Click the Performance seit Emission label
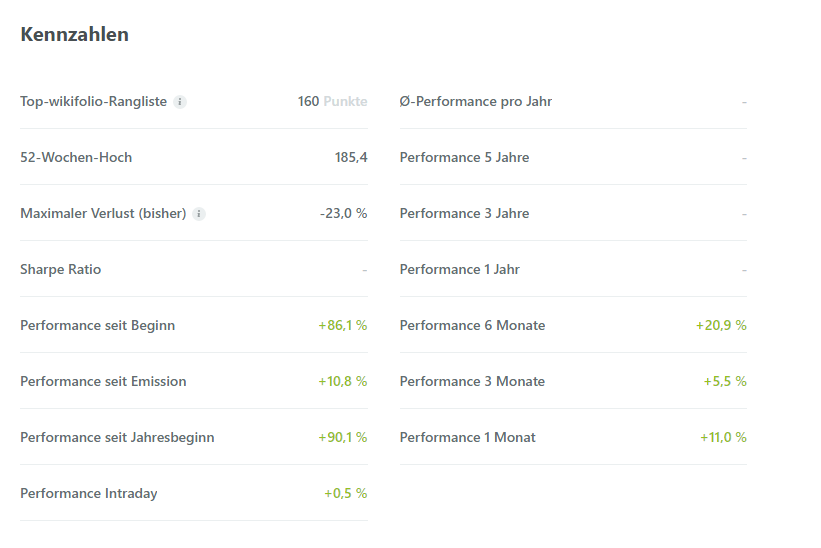 pos(103,382)
